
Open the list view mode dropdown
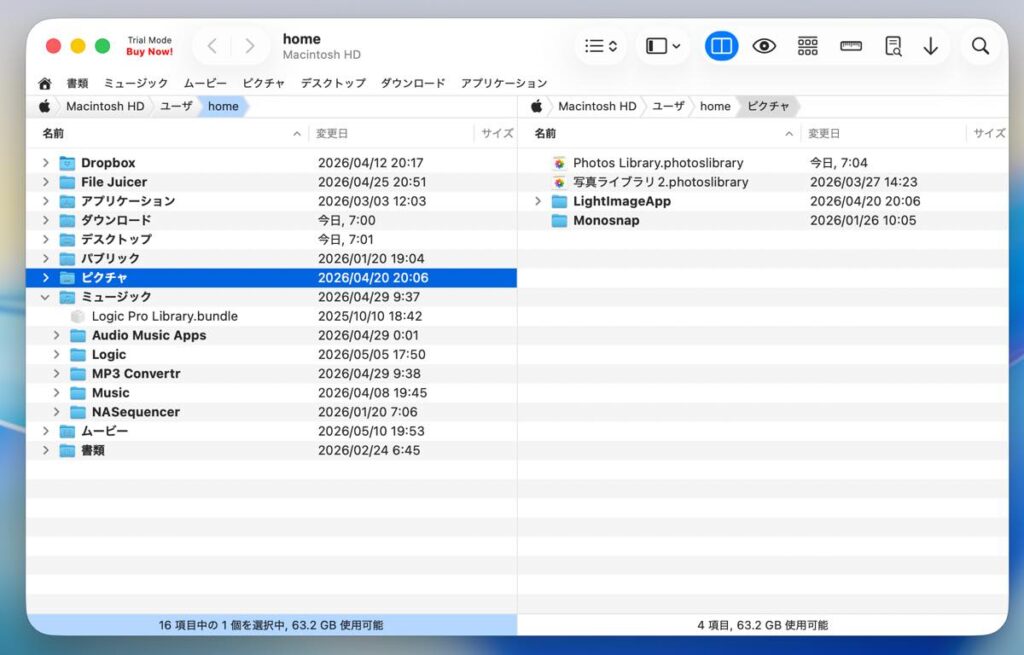(x=601, y=46)
